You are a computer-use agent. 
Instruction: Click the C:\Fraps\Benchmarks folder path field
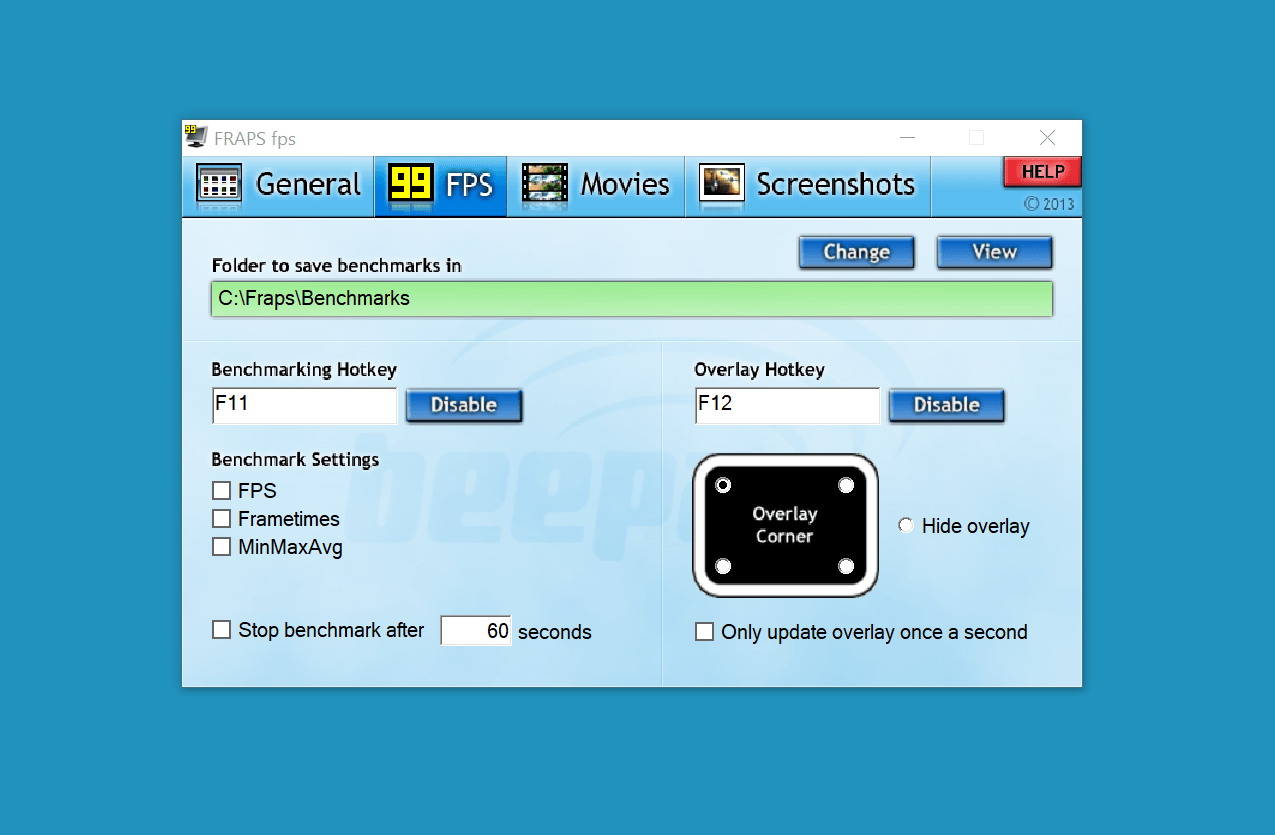click(632, 299)
